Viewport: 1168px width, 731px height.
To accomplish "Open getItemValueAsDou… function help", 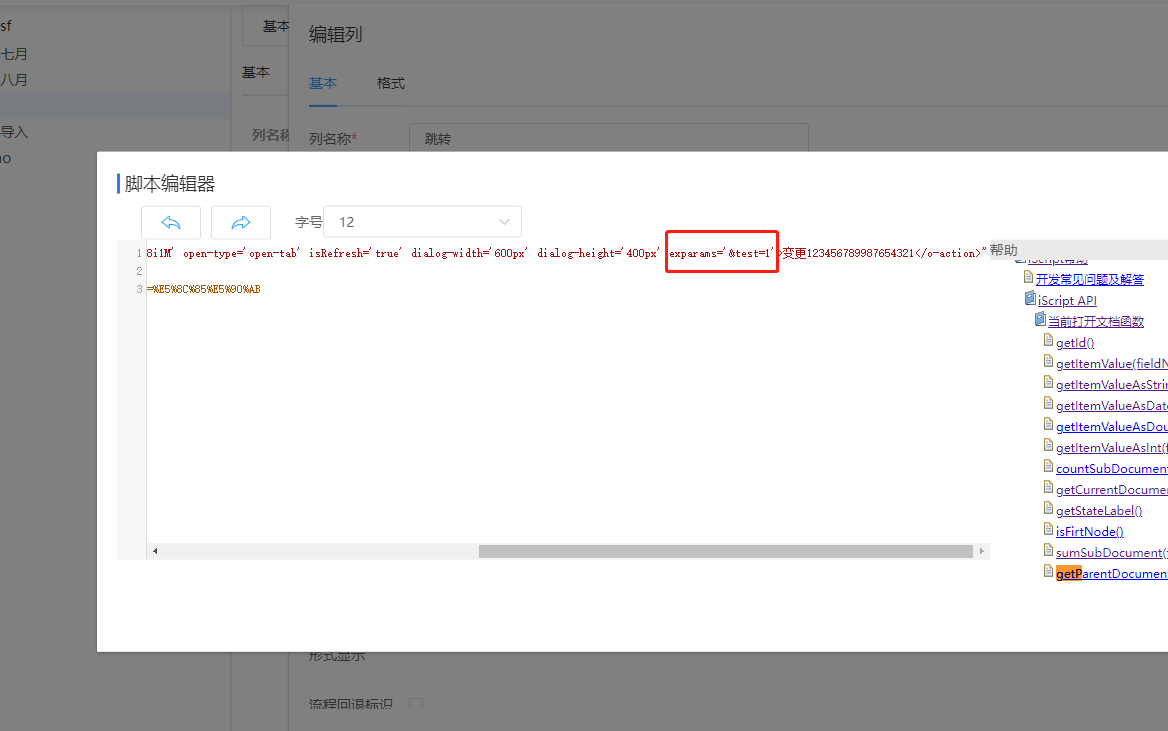I will click(1111, 426).
